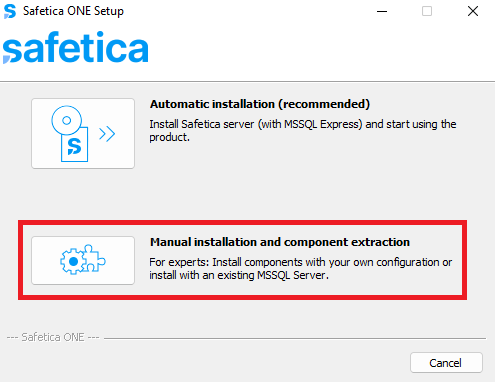Screen dimensions: 495x382
Task: Cancel the Safetica ONE setup
Action: coord(446,363)
